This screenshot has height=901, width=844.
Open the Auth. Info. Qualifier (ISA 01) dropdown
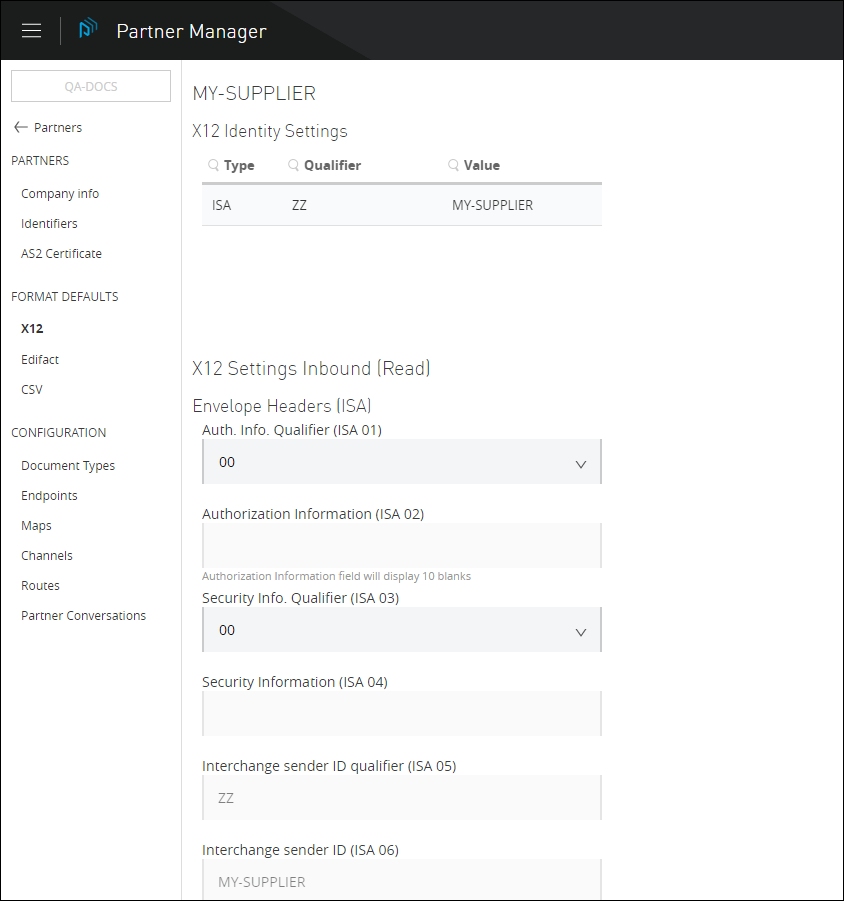(400, 463)
